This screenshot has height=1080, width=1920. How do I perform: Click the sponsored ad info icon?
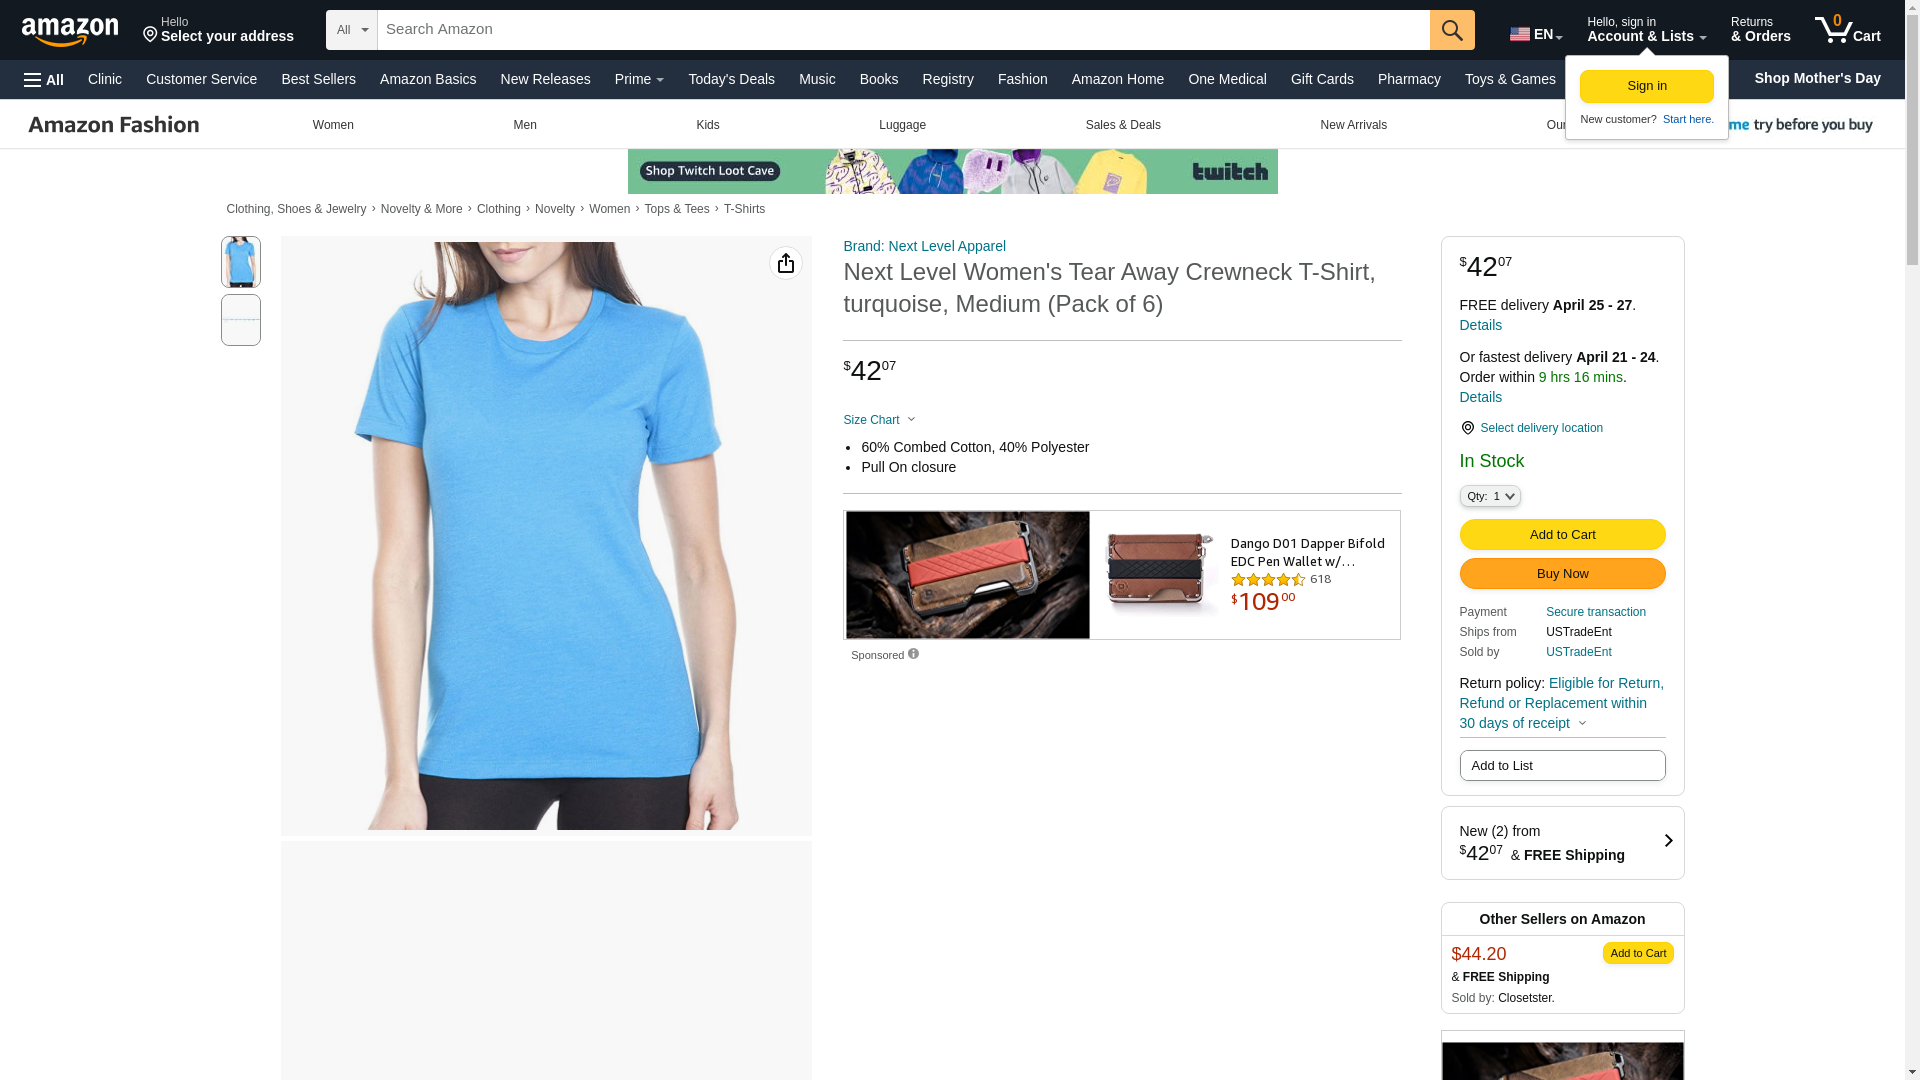click(913, 654)
